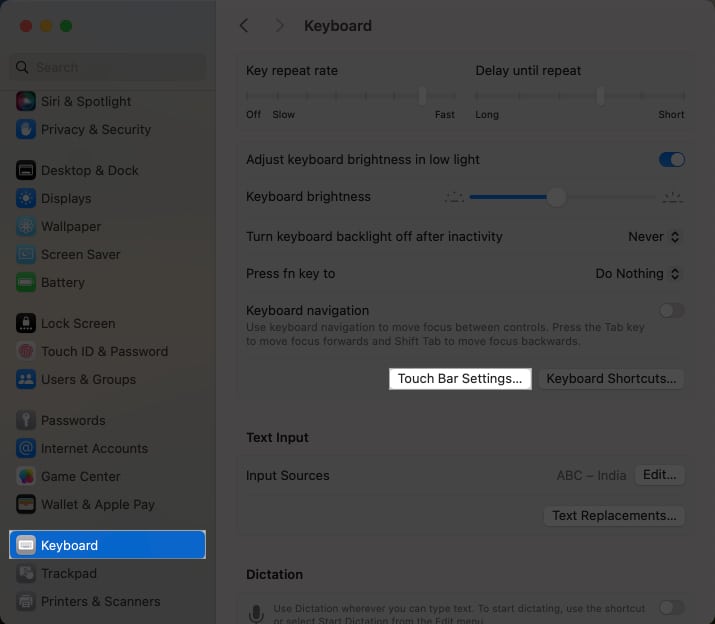Click the yellow minimize window button

pos(46,26)
